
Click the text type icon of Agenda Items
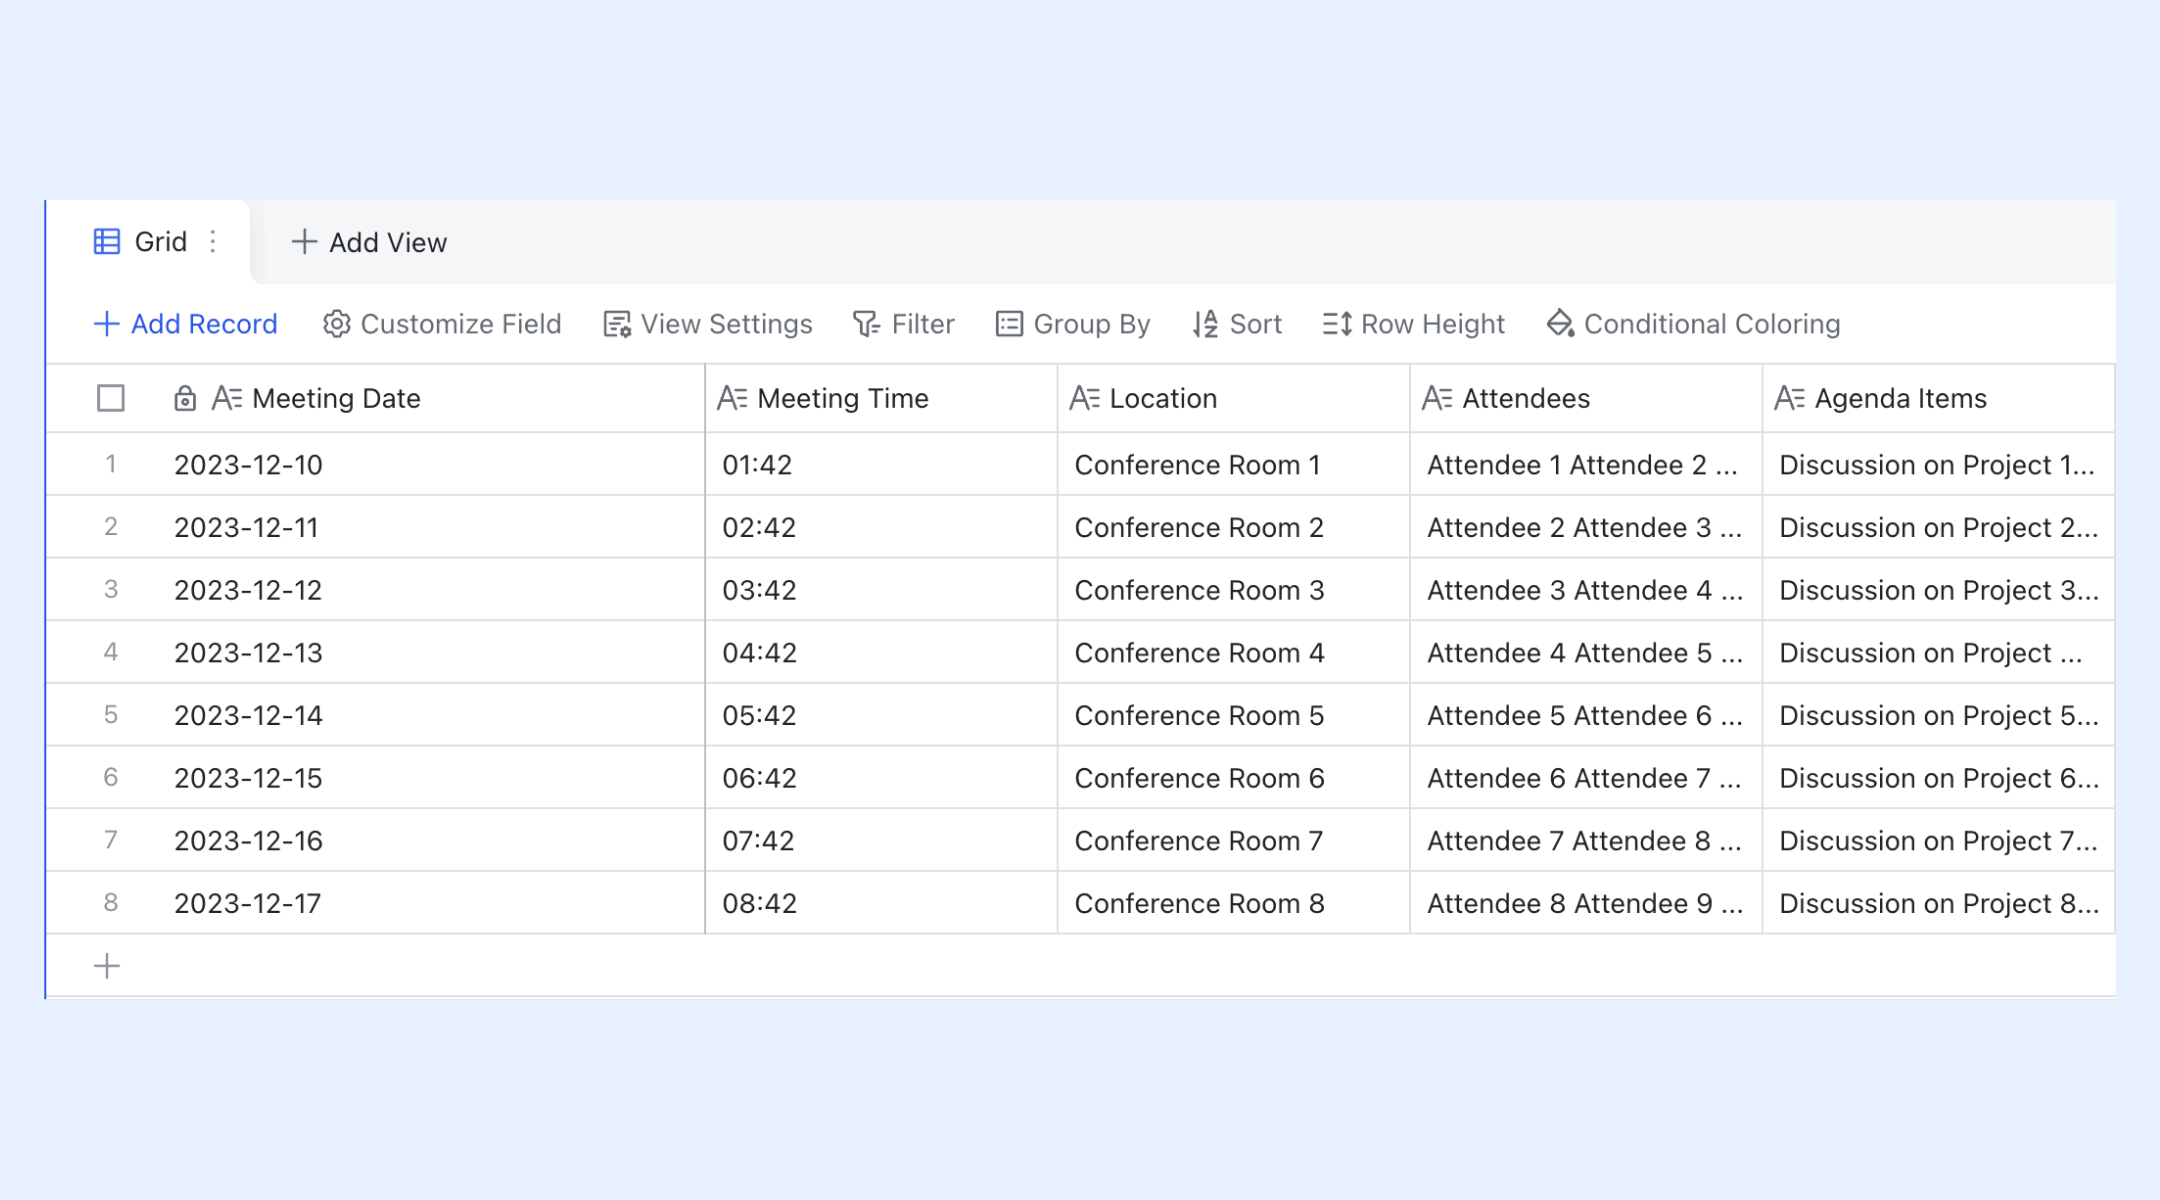[1789, 399]
